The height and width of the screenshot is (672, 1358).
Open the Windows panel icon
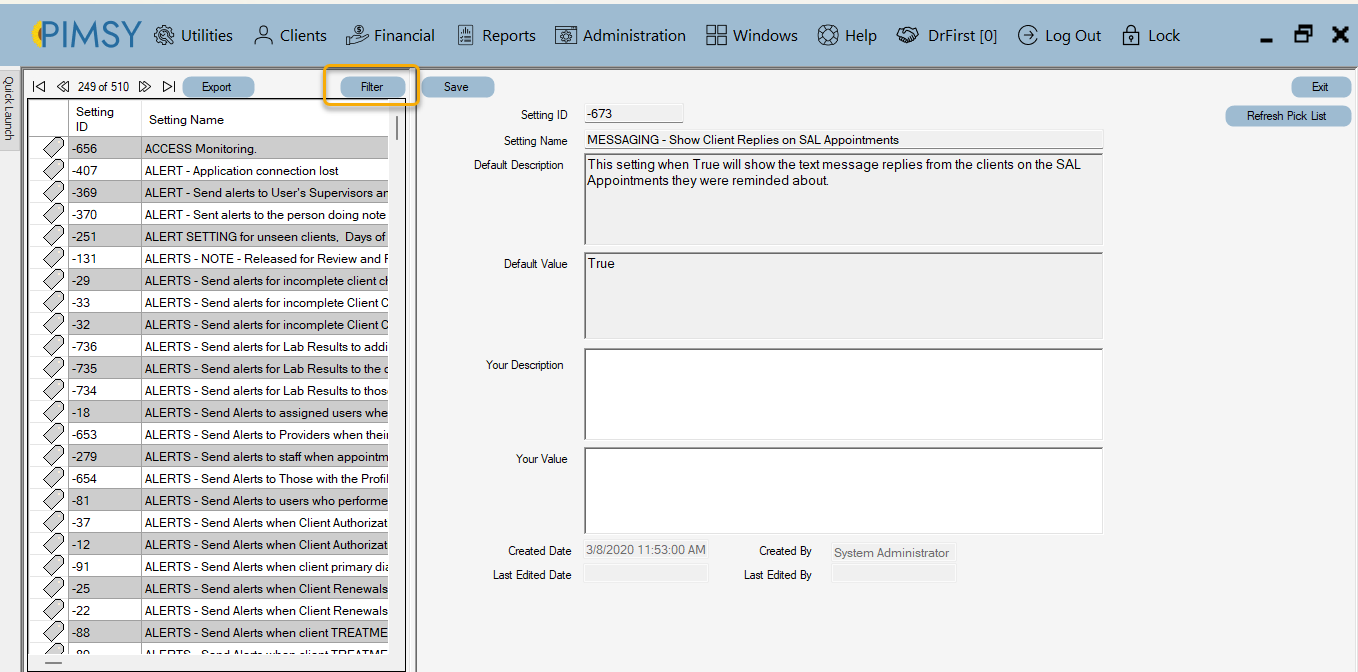(x=716, y=34)
